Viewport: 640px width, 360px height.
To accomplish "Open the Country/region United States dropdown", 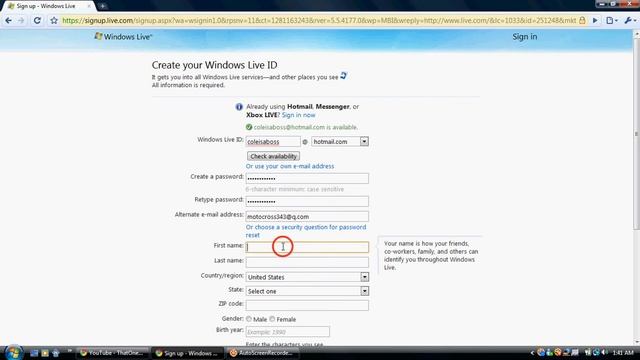I will point(307,277).
